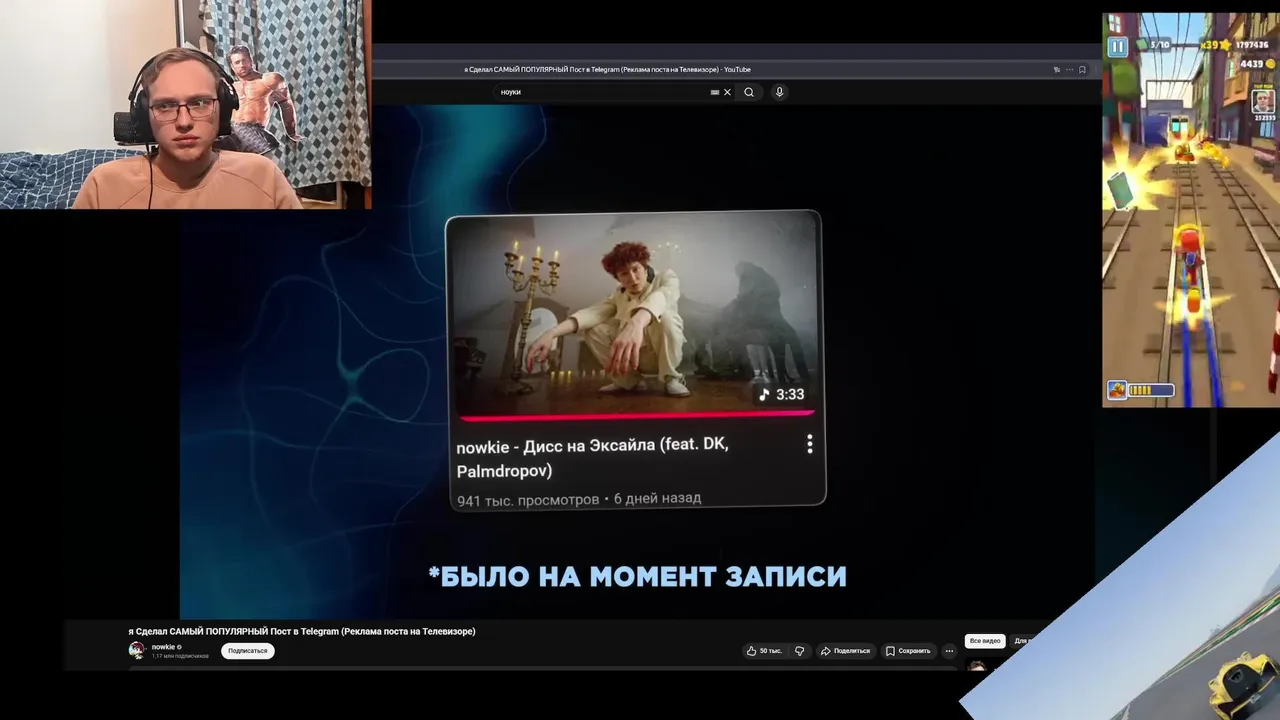
Task: Dislike the video with thumbs down
Action: click(799, 651)
